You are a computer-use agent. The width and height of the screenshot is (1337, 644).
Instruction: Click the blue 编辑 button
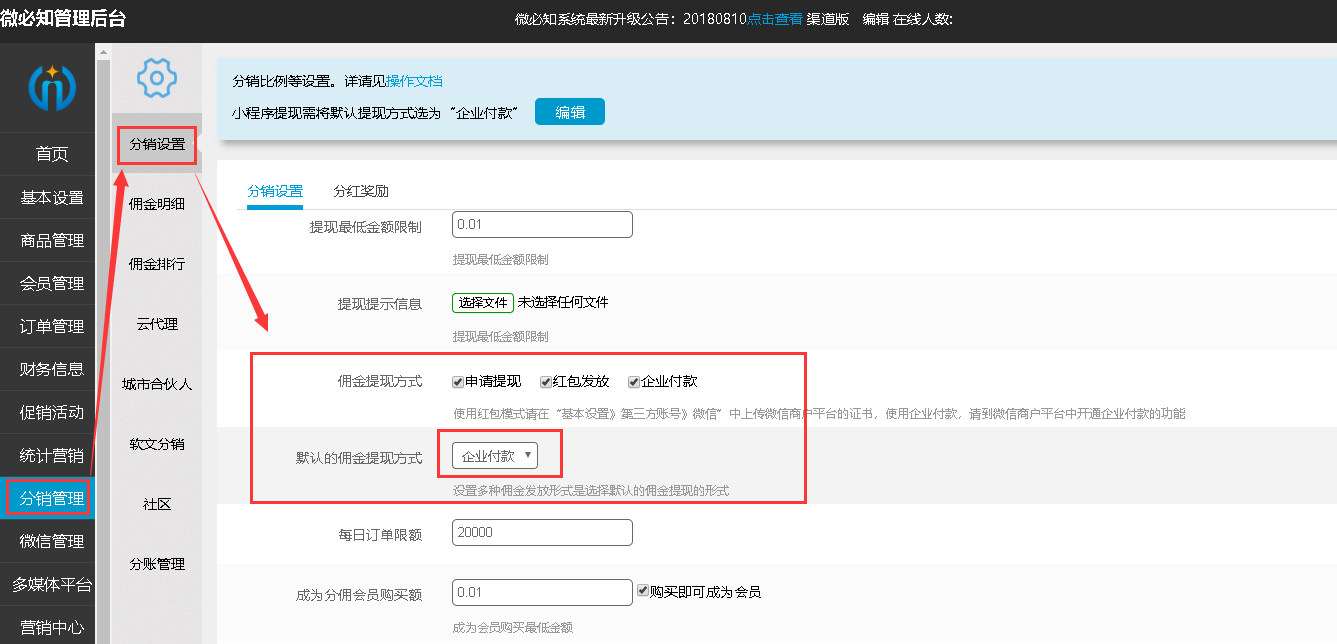(570, 112)
